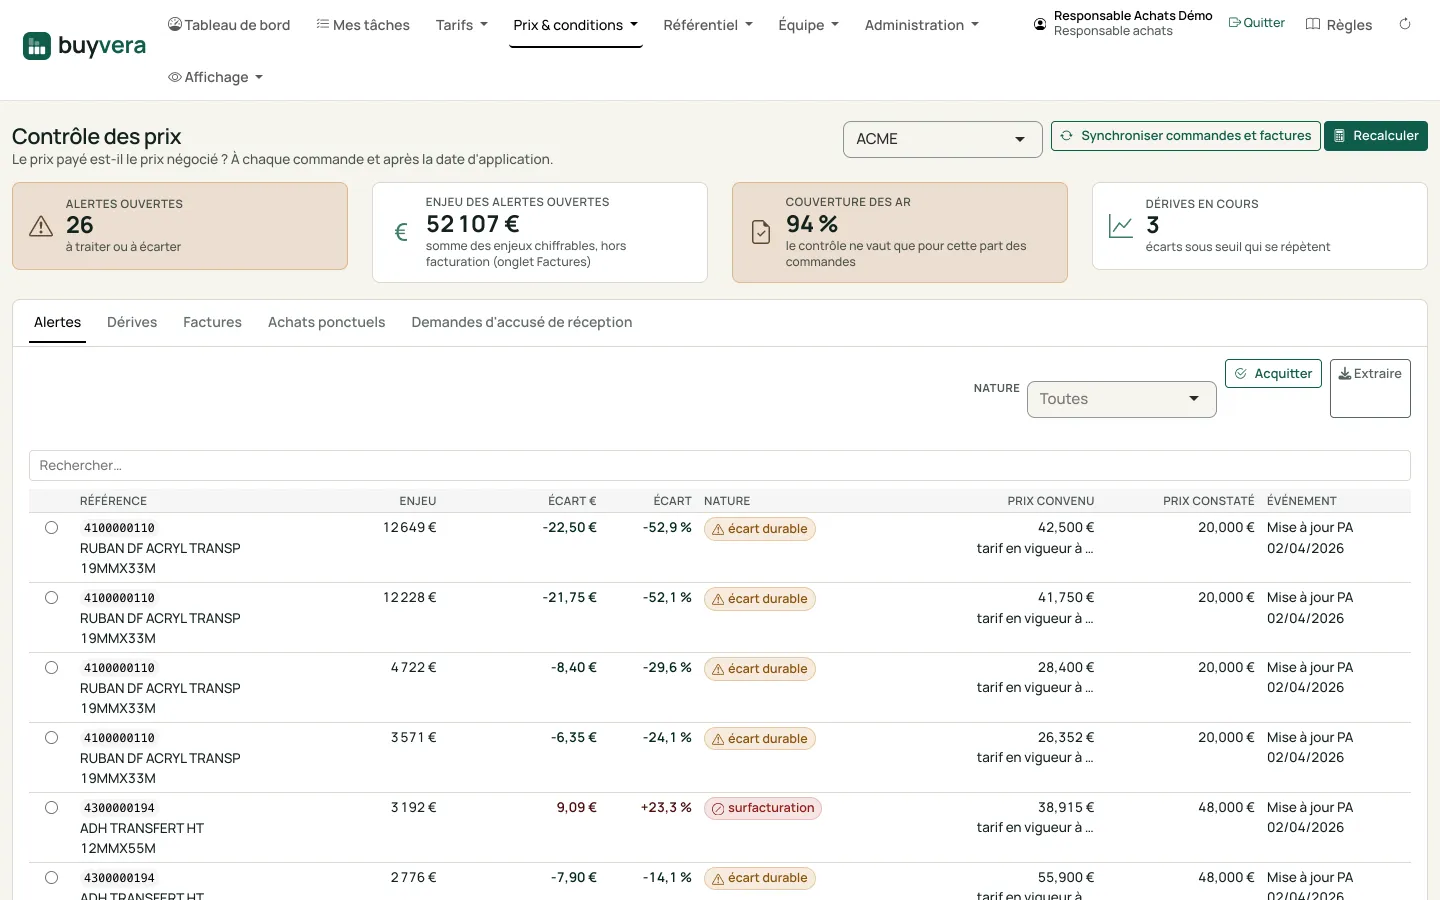Open the Administration dropdown

coord(921,25)
